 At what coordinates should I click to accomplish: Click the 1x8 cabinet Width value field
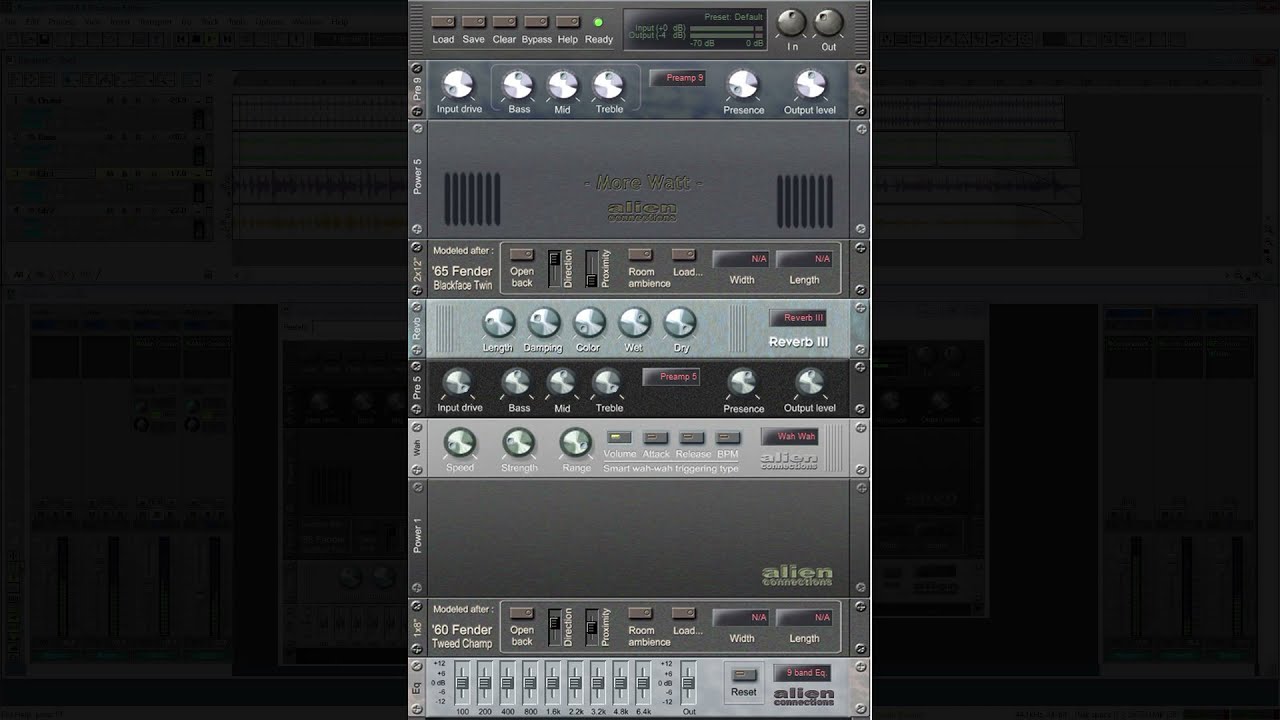[x=741, y=617]
